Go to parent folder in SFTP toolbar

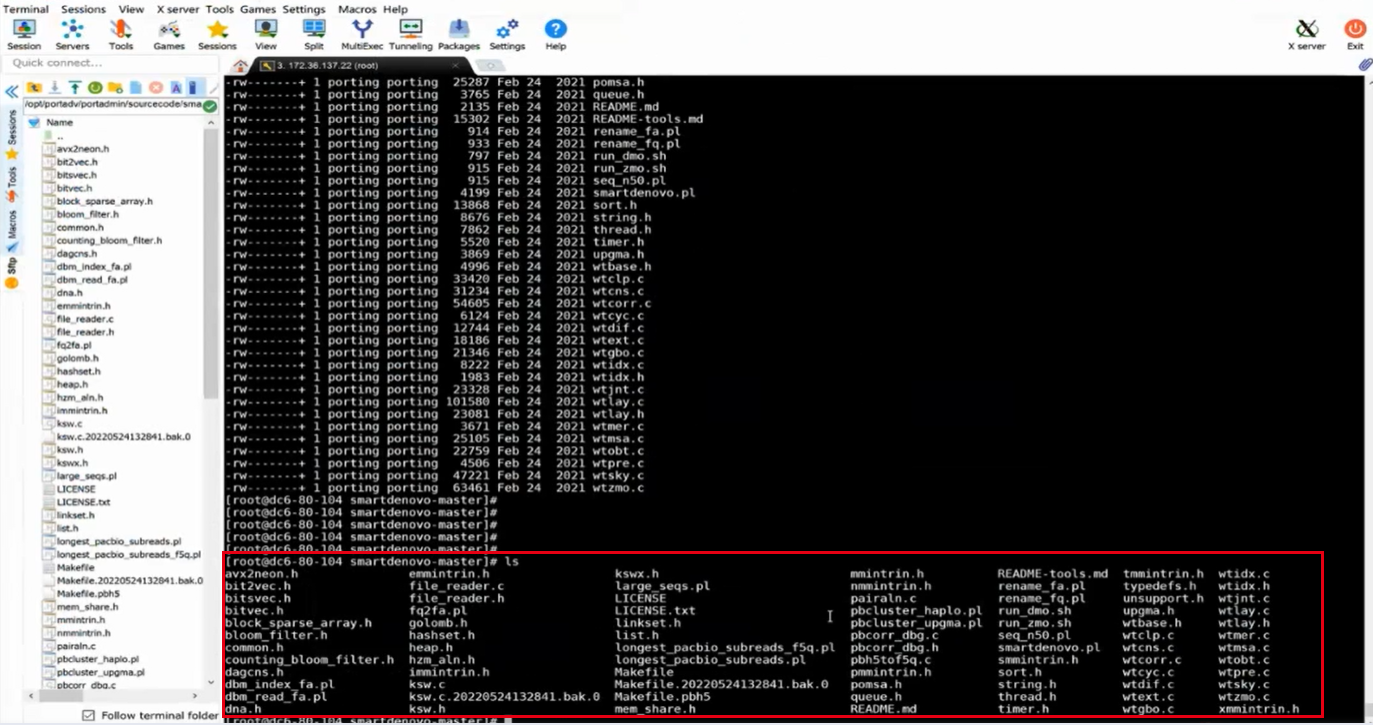34,88
